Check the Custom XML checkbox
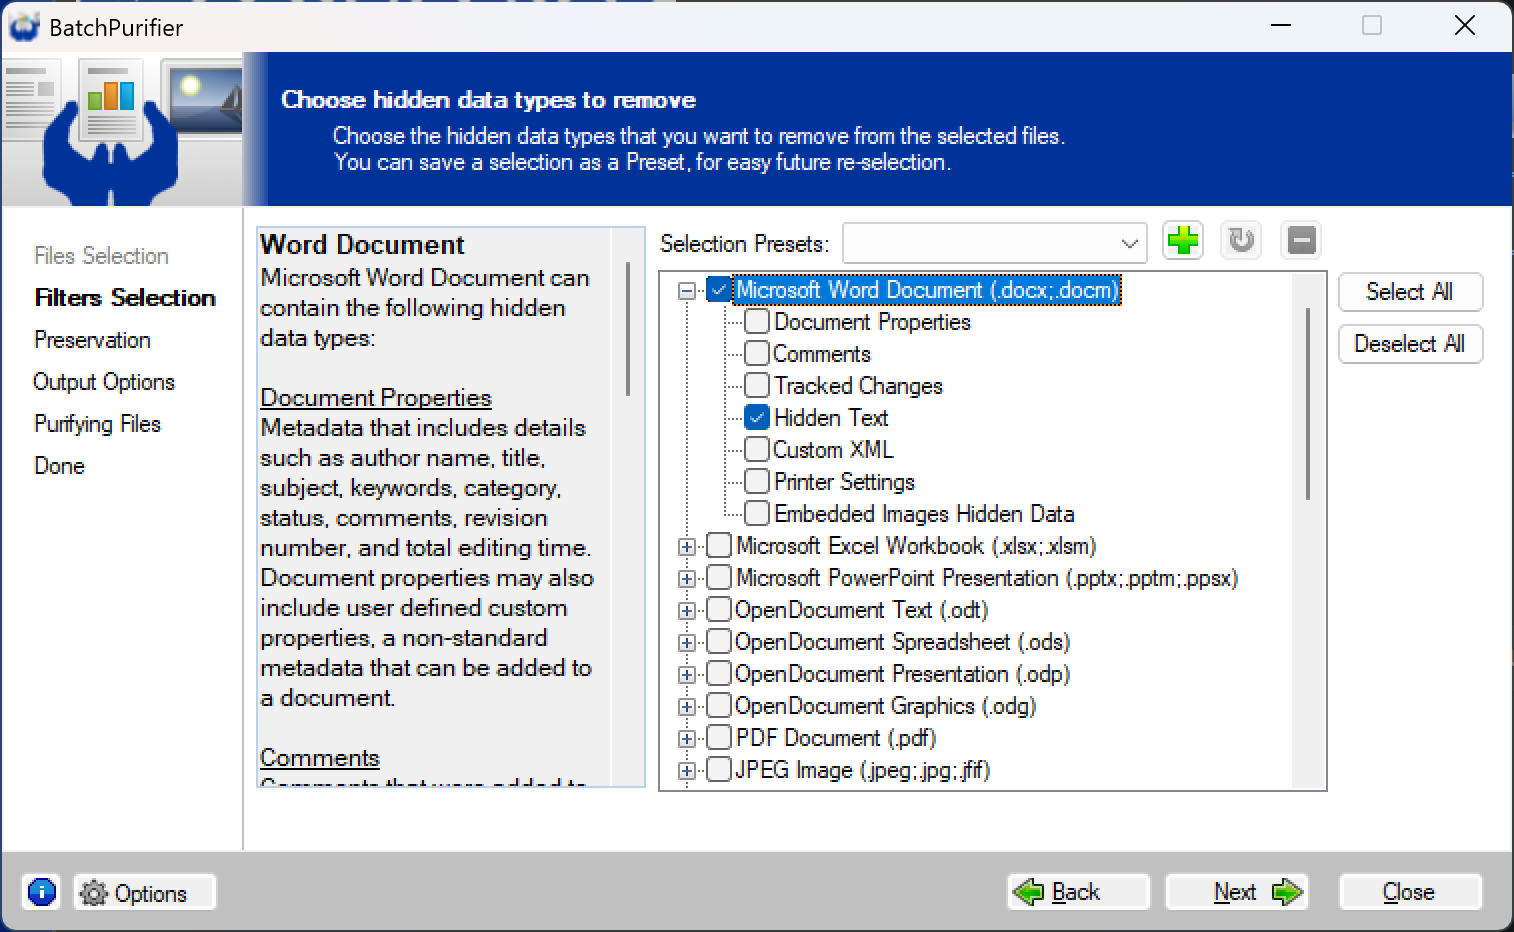The image size is (1514, 932). 757,450
